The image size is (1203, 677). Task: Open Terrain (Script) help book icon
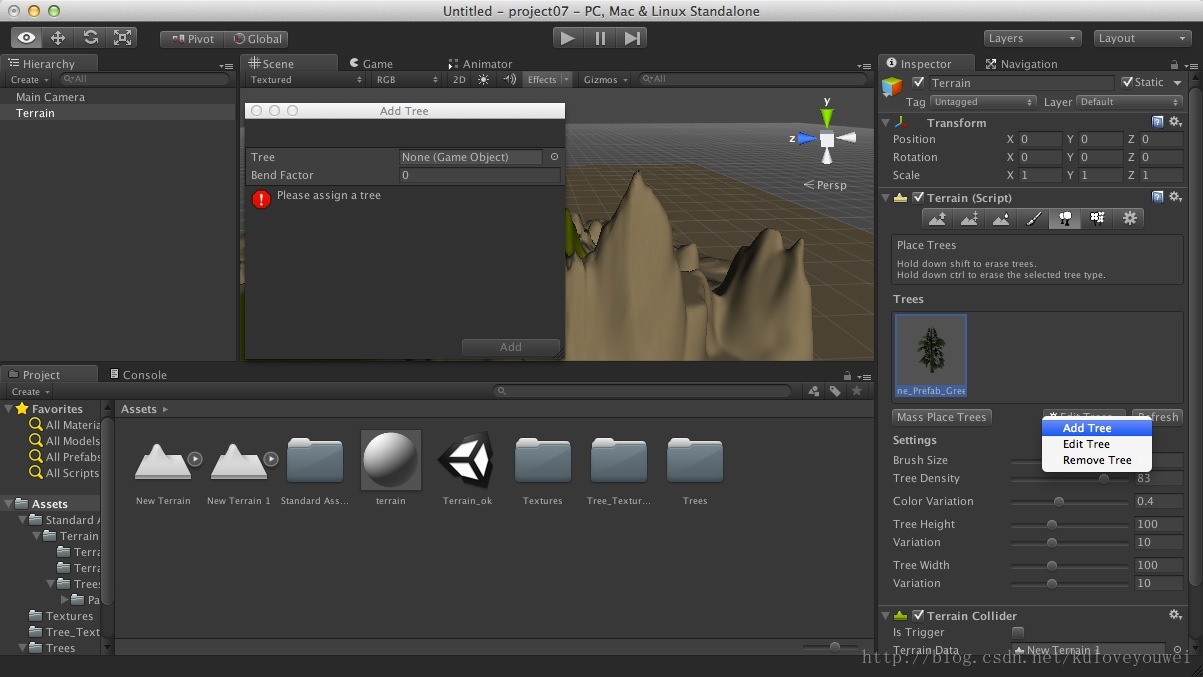click(x=1158, y=197)
